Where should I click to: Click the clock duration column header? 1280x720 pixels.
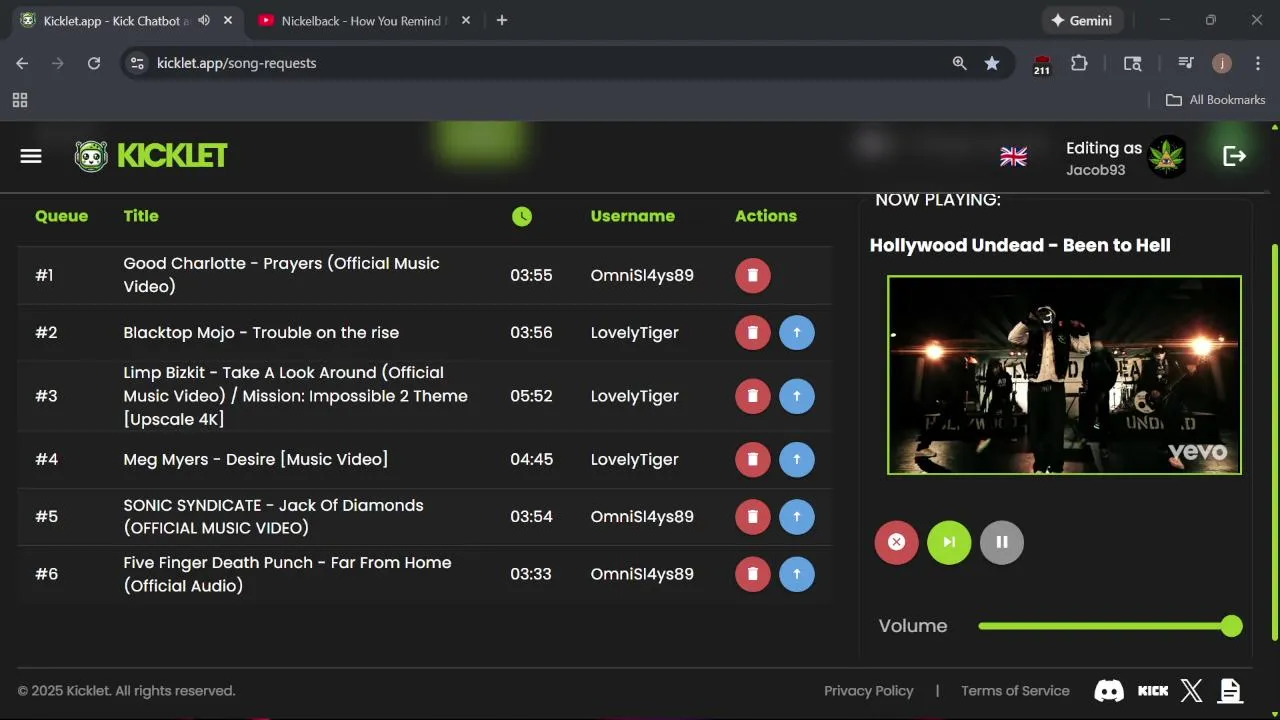(522, 216)
